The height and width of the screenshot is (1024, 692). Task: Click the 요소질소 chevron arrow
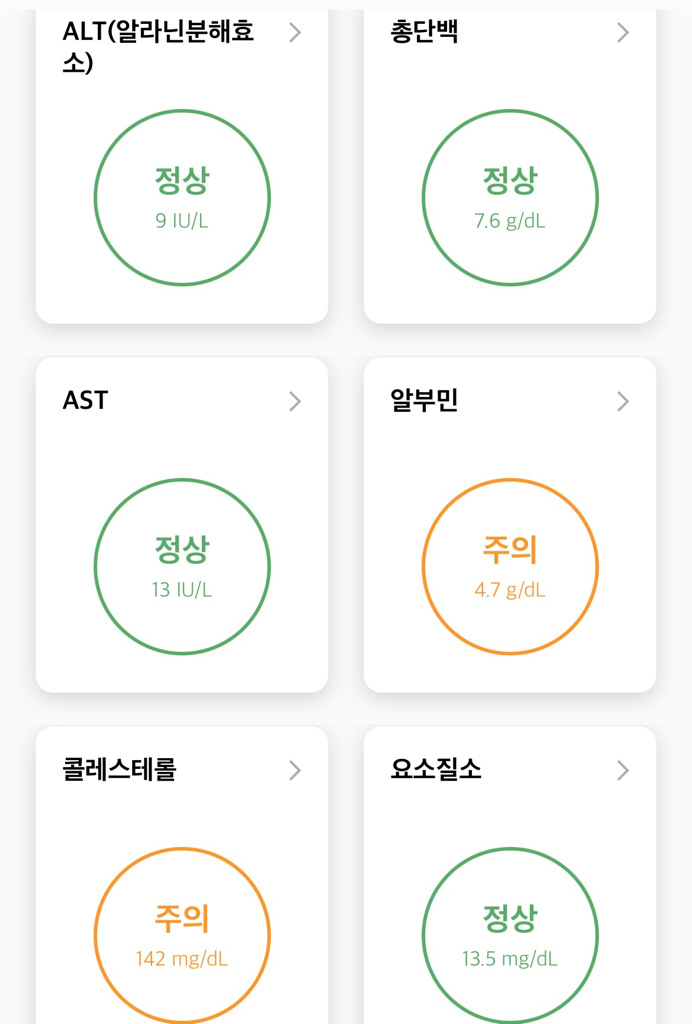(623, 770)
